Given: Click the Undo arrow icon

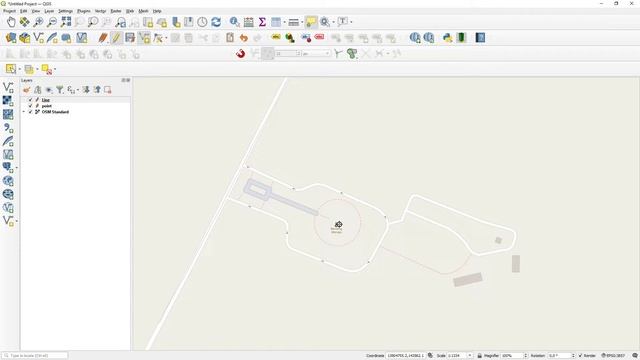Looking at the screenshot, I should tap(244, 38).
